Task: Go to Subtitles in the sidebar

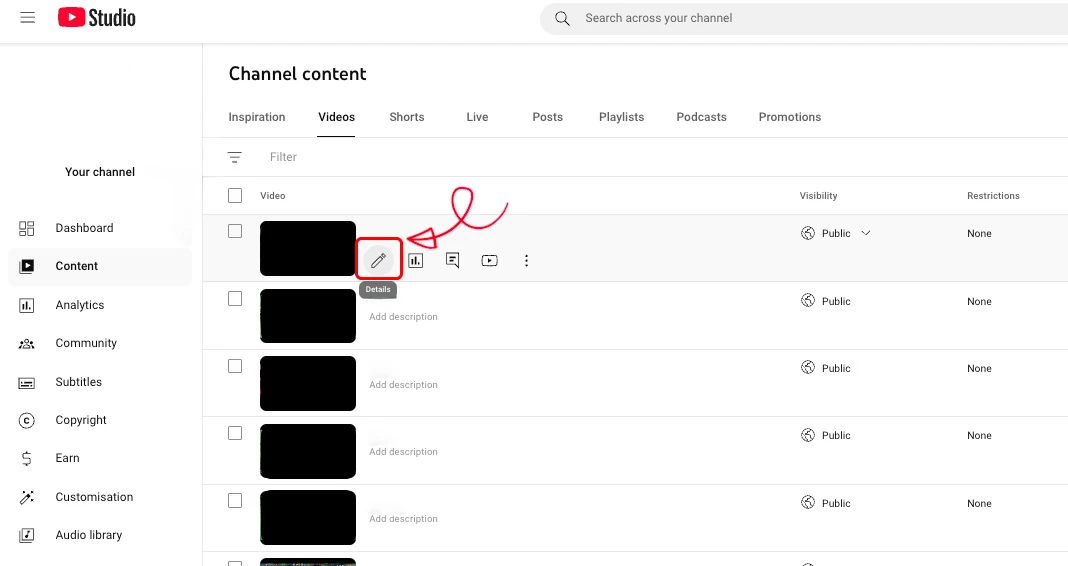Action: [78, 382]
